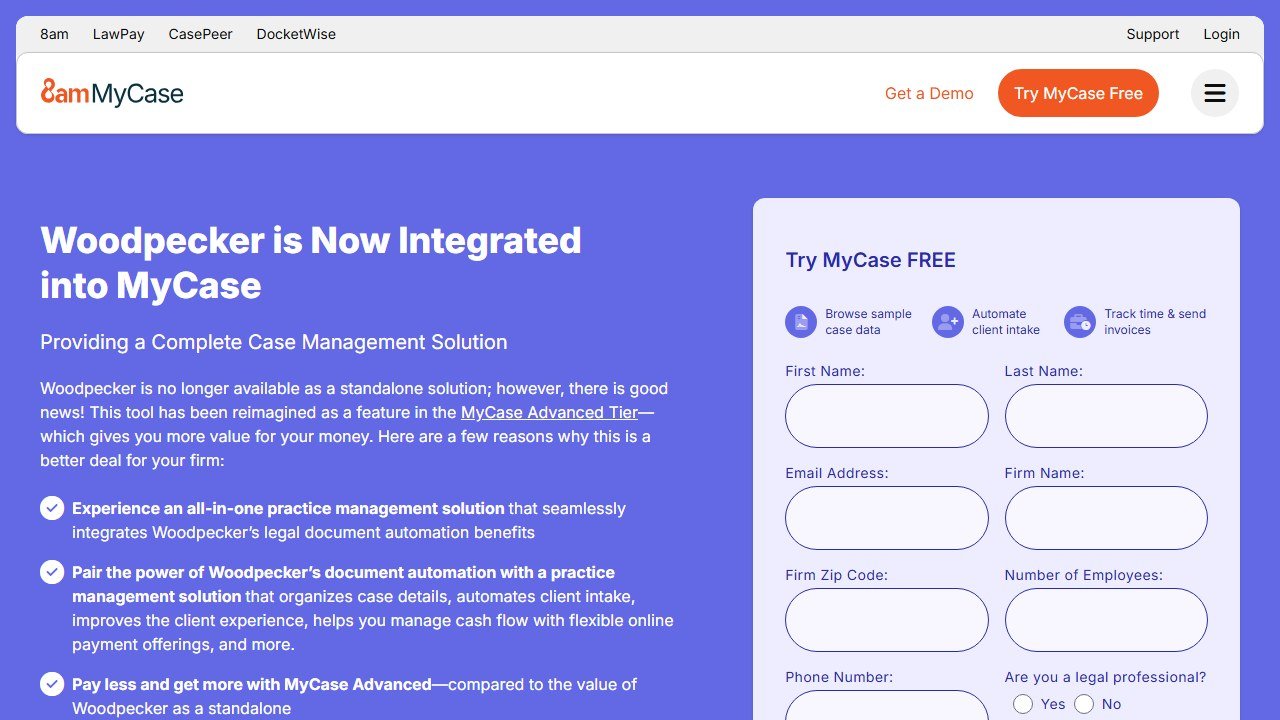Open the Login page
Screen dimensions: 1280x720
pyautogui.click(x=1221, y=34)
